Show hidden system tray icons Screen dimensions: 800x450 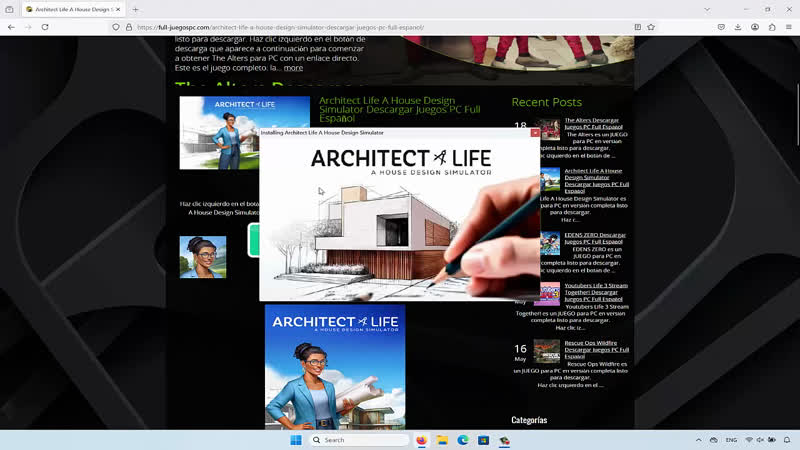coord(698,440)
